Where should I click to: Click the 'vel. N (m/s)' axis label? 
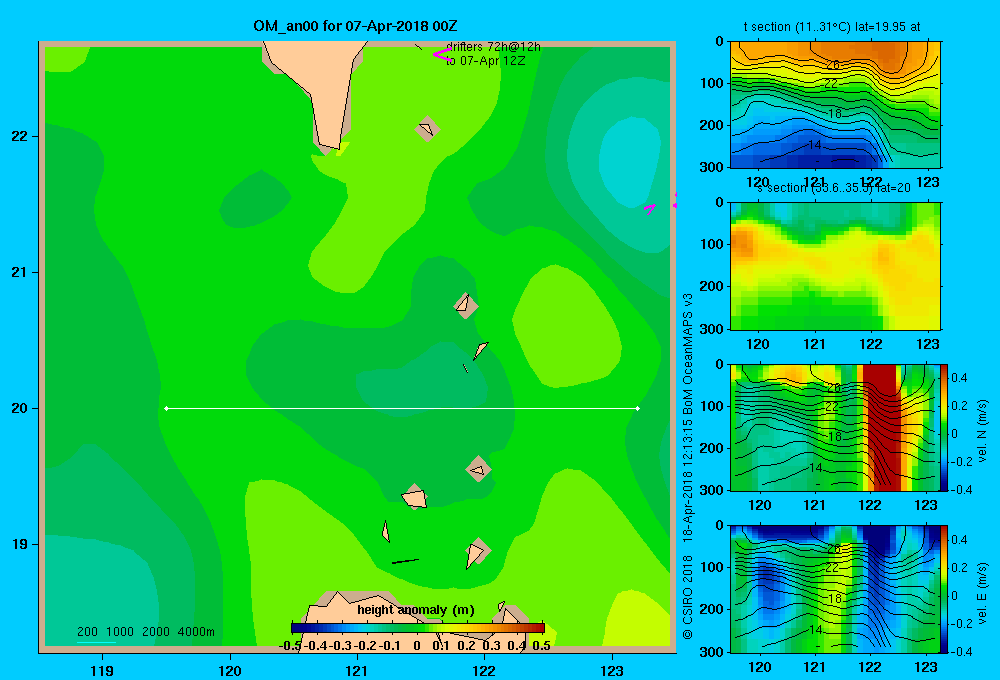pos(983,431)
